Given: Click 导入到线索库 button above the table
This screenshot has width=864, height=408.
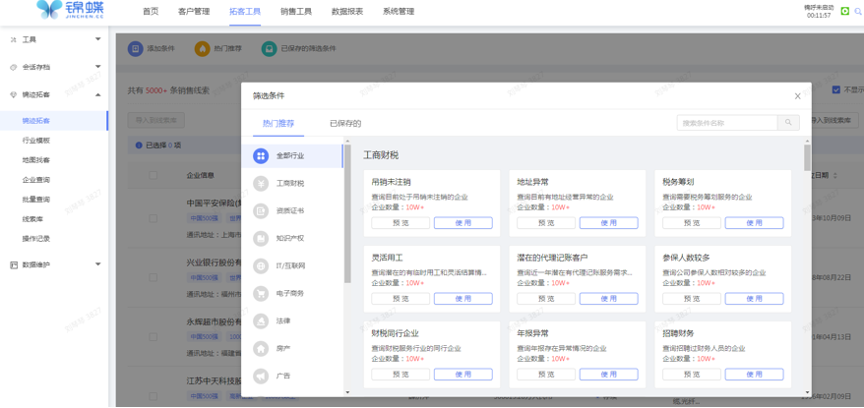Looking at the screenshot, I should point(156,120).
